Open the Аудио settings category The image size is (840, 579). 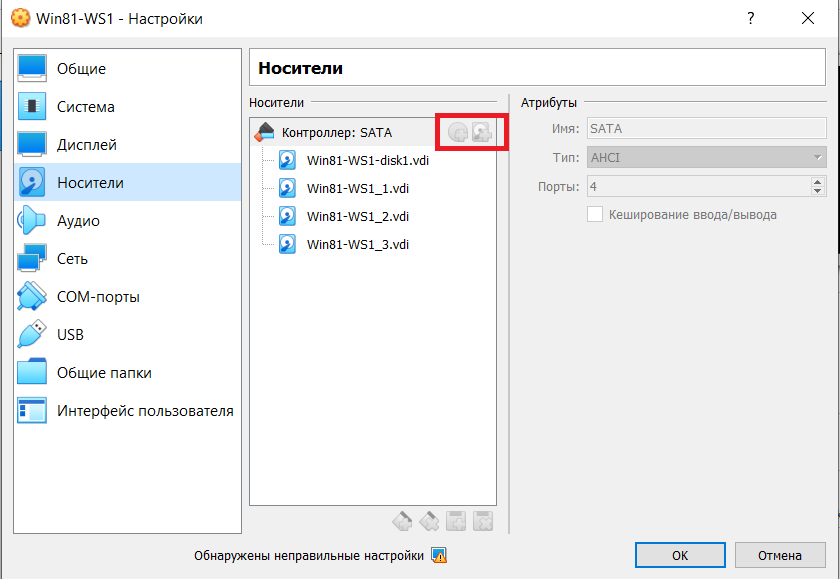tap(128, 221)
